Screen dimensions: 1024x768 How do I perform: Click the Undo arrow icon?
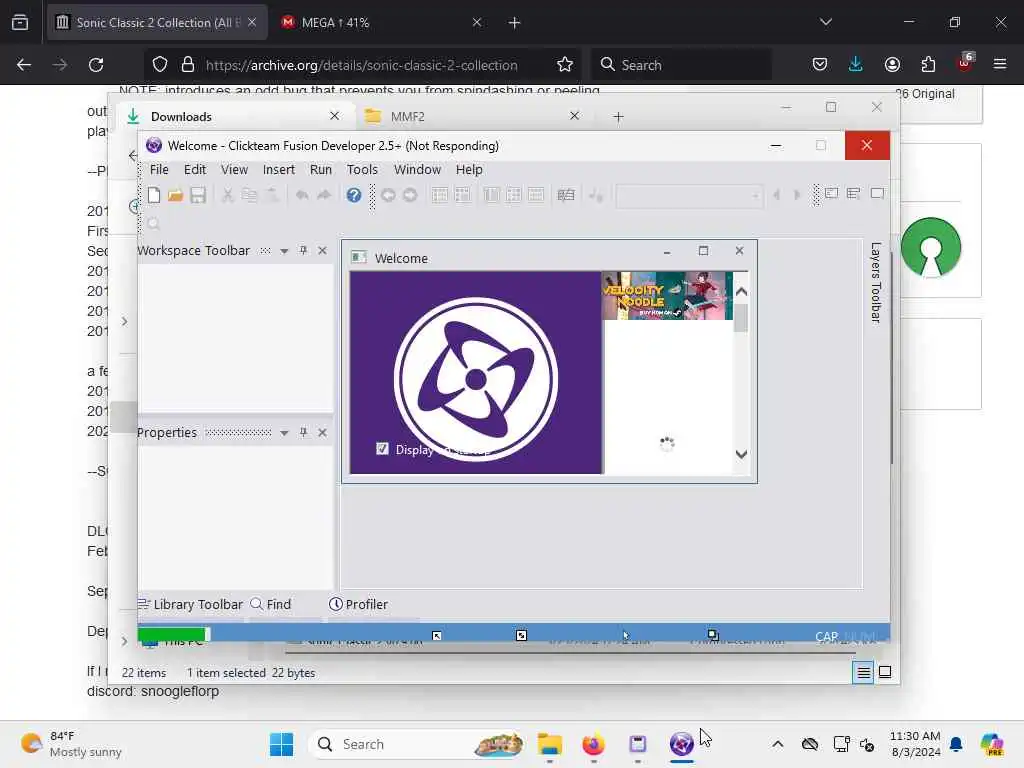[302, 195]
